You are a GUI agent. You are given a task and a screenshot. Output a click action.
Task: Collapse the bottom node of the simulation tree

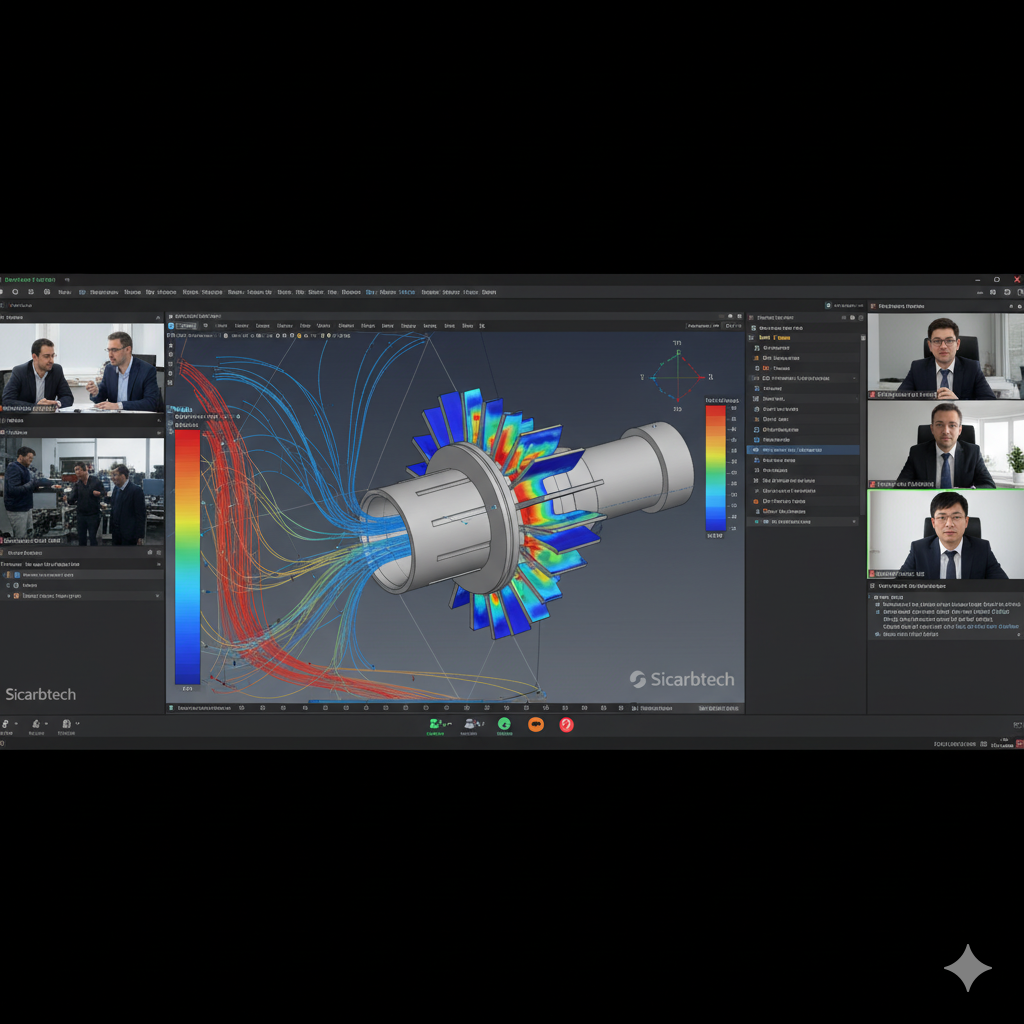(x=855, y=521)
